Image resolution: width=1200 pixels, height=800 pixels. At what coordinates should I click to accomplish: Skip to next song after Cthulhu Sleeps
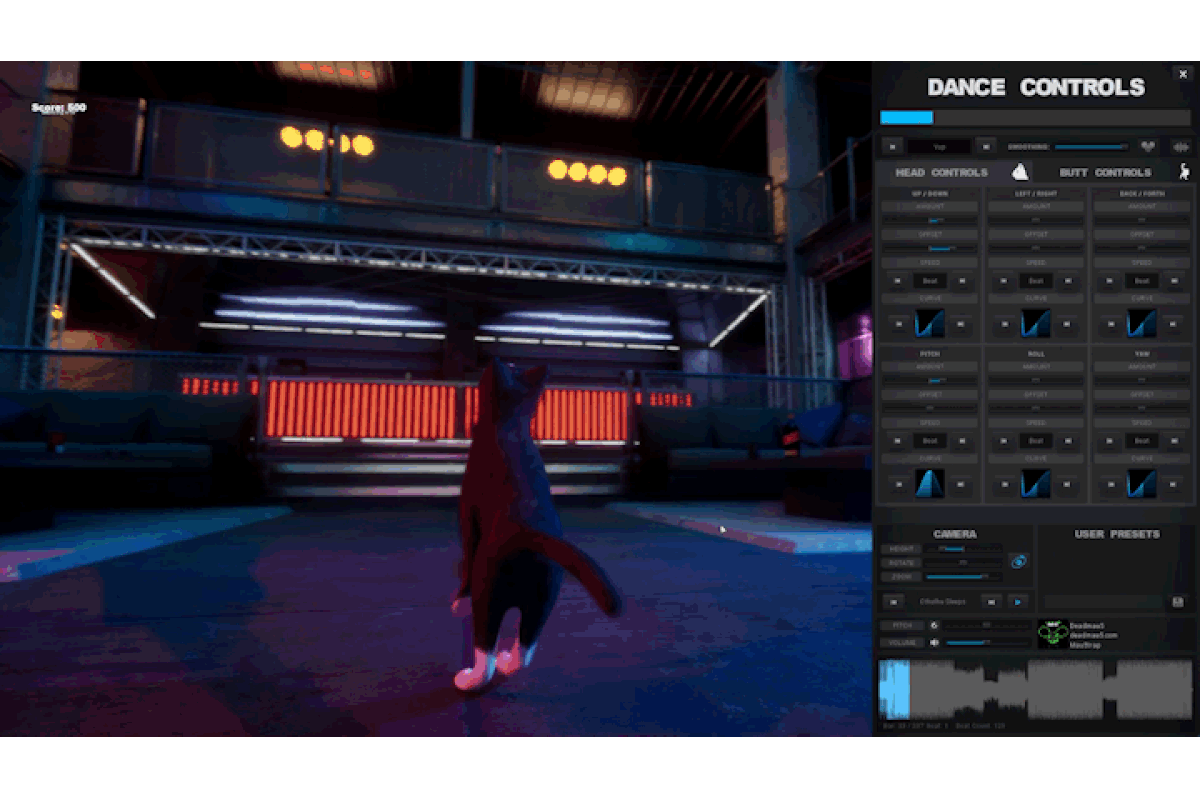(990, 602)
